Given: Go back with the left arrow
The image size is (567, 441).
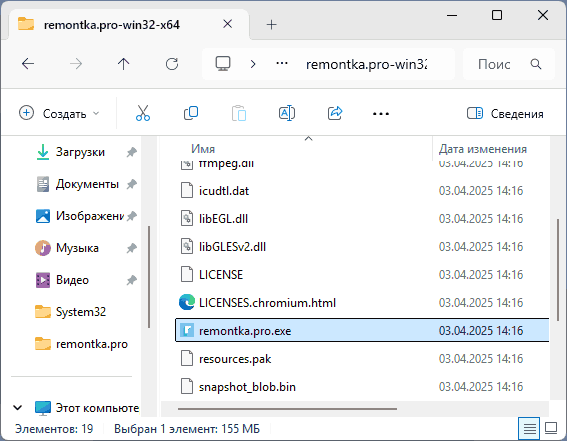Looking at the screenshot, I should (x=28, y=64).
